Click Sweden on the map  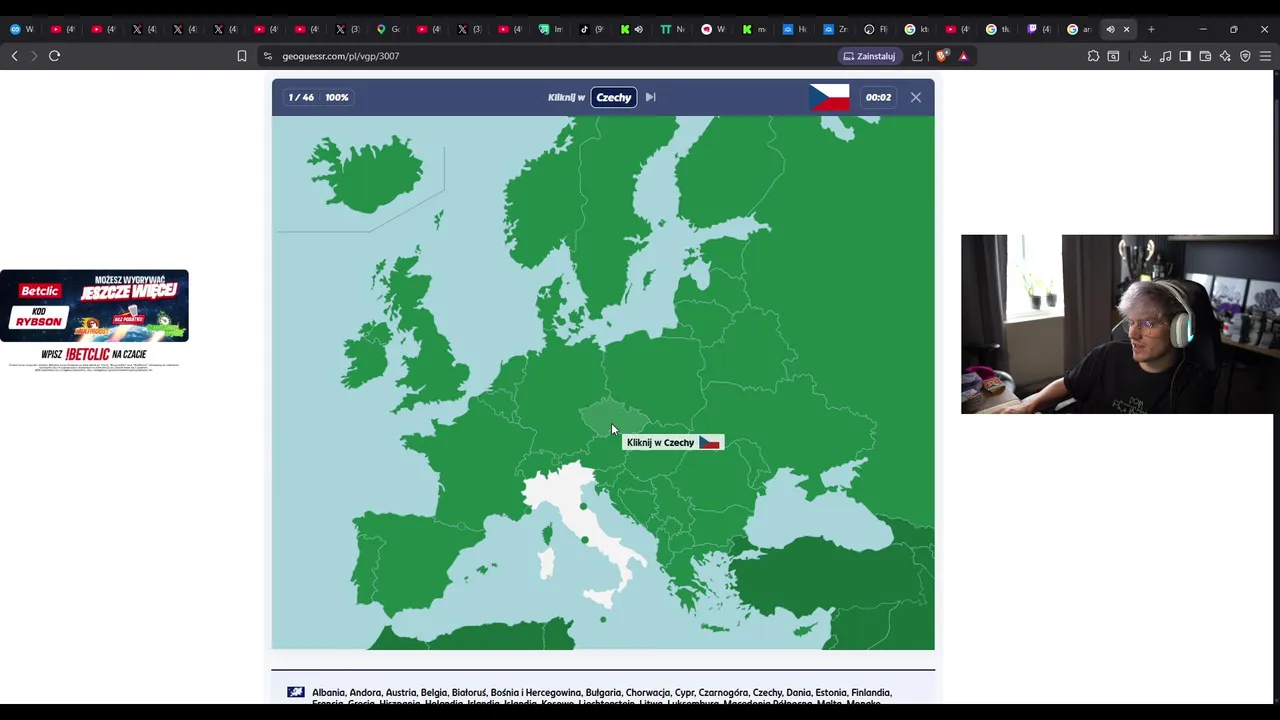coord(610,220)
